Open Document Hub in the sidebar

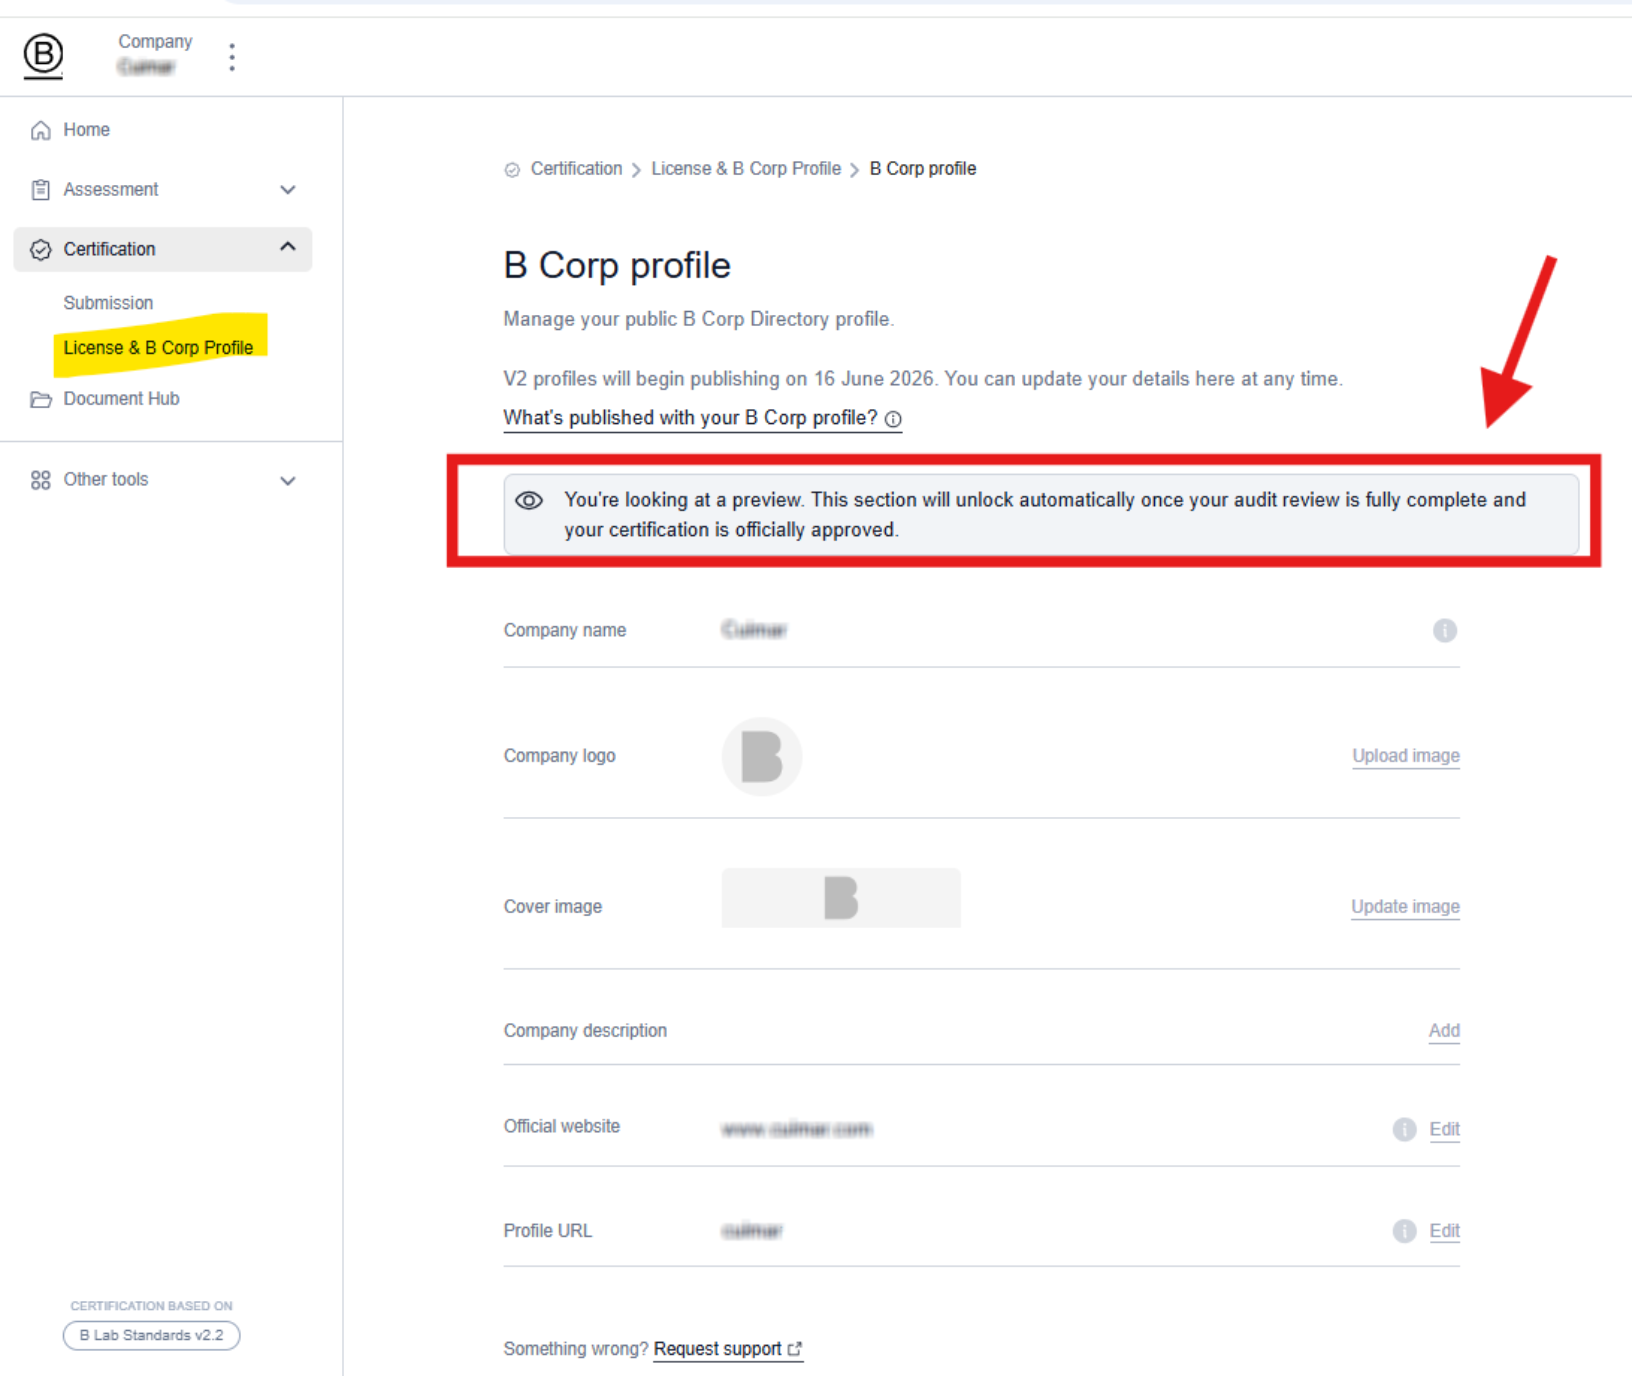point(122,399)
